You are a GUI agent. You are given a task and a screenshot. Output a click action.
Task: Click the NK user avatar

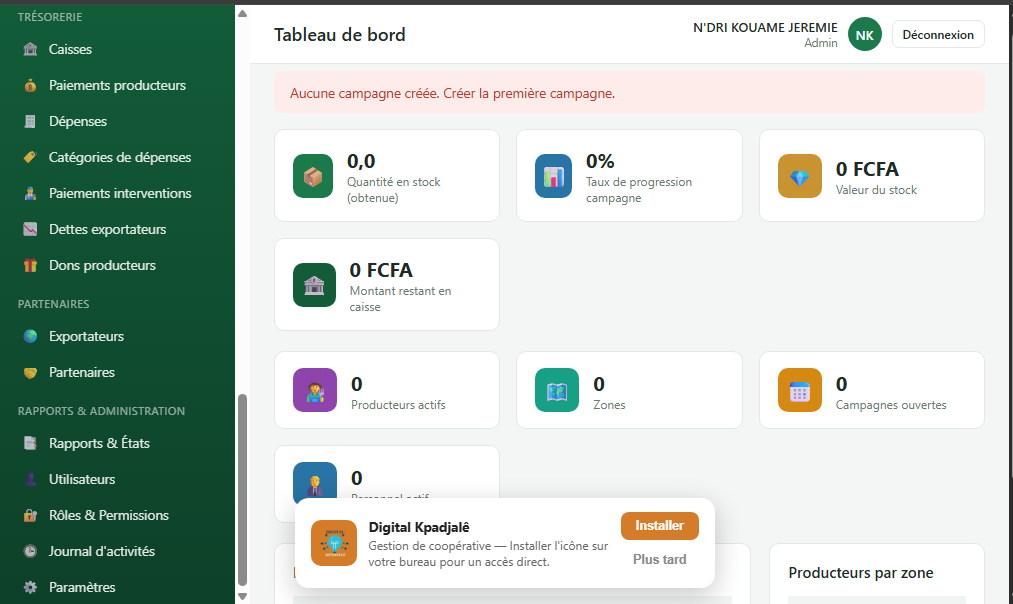point(864,35)
